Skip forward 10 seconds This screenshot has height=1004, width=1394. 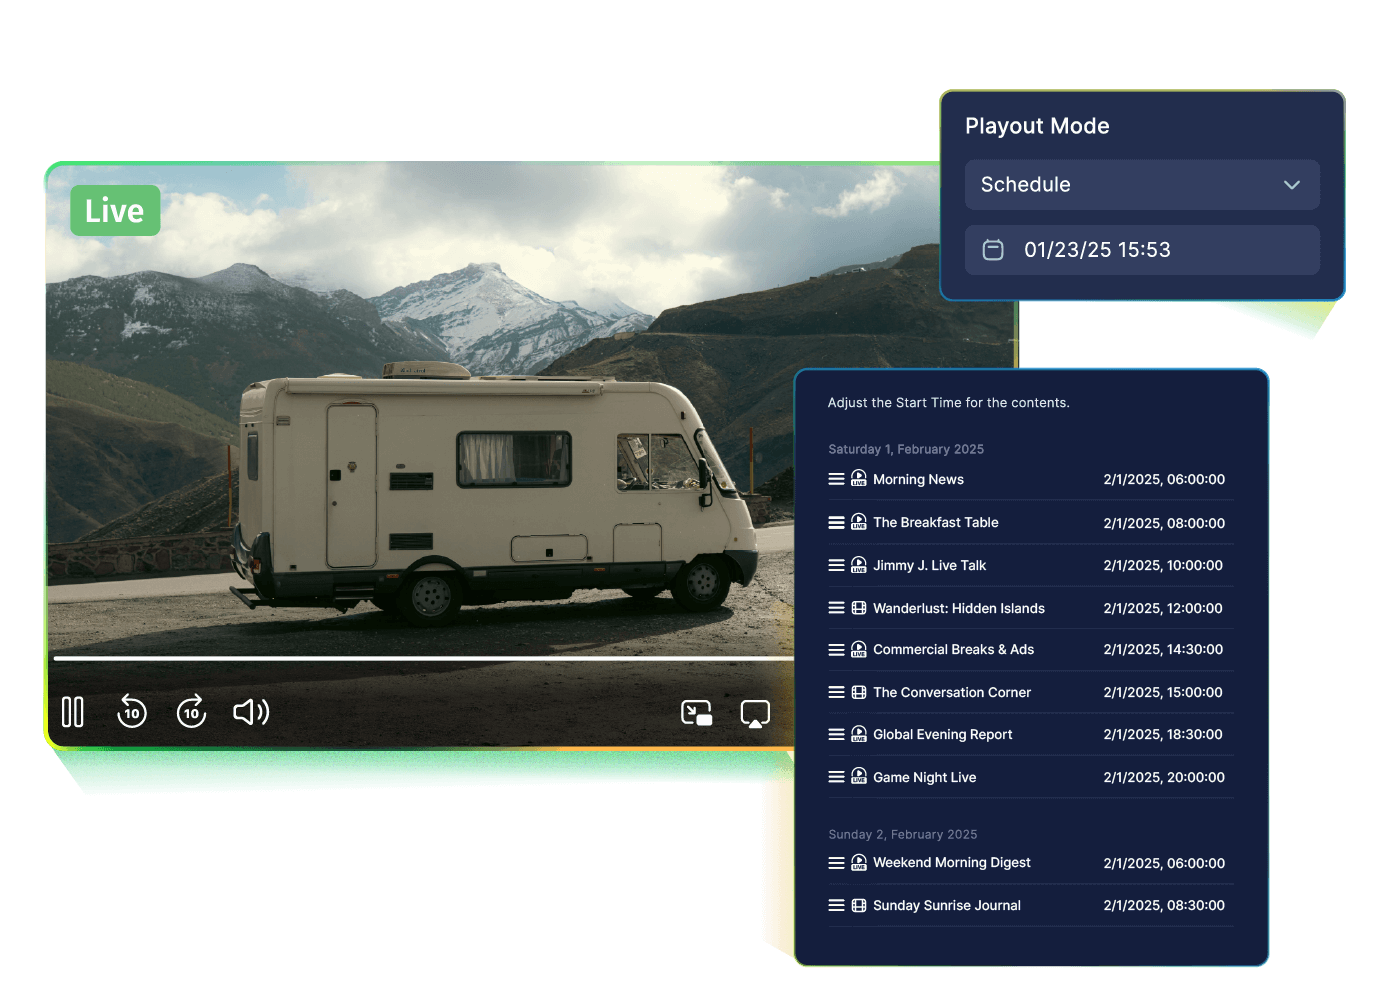click(x=191, y=712)
